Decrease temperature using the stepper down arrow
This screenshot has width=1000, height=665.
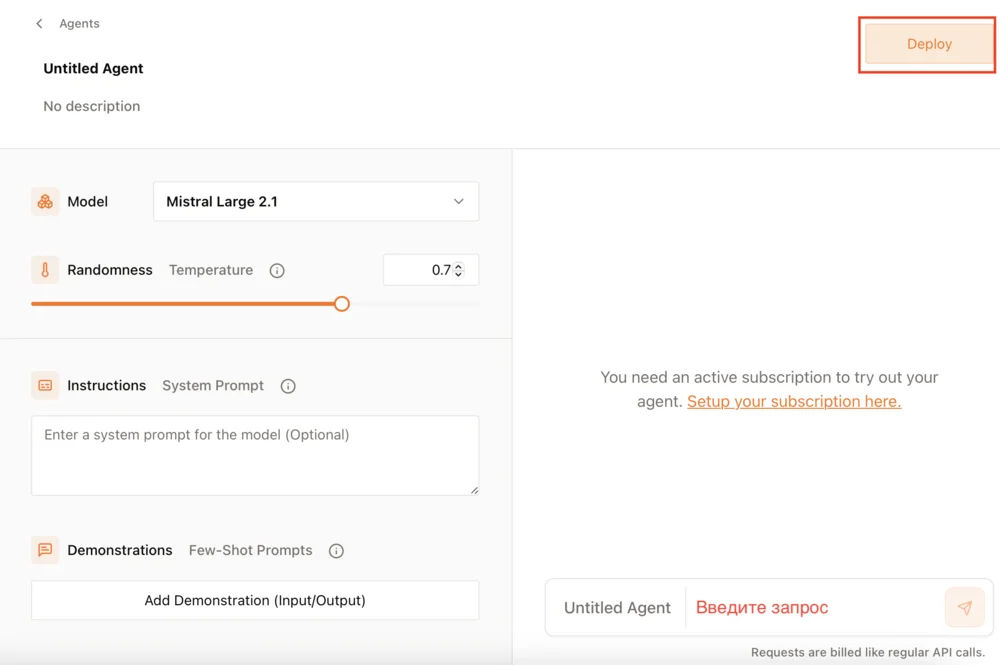pyautogui.click(x=459, y=274)
